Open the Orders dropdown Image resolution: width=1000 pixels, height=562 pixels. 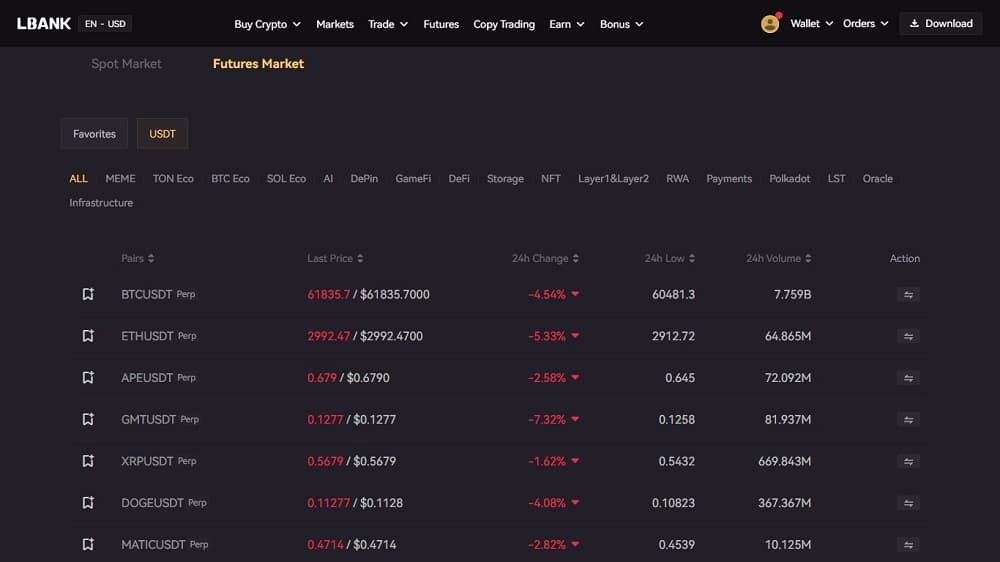tap(865, 24)
